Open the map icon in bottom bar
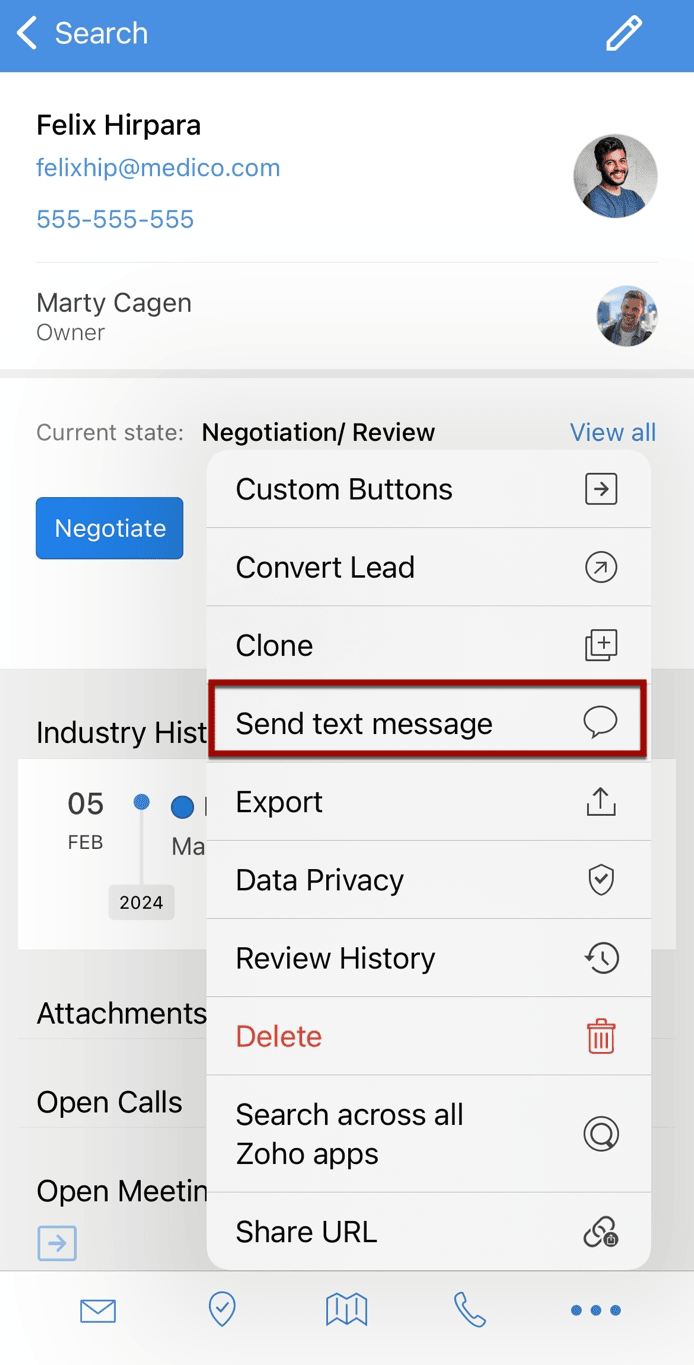Screen dimensions: 694x1365 (347, 1310)
